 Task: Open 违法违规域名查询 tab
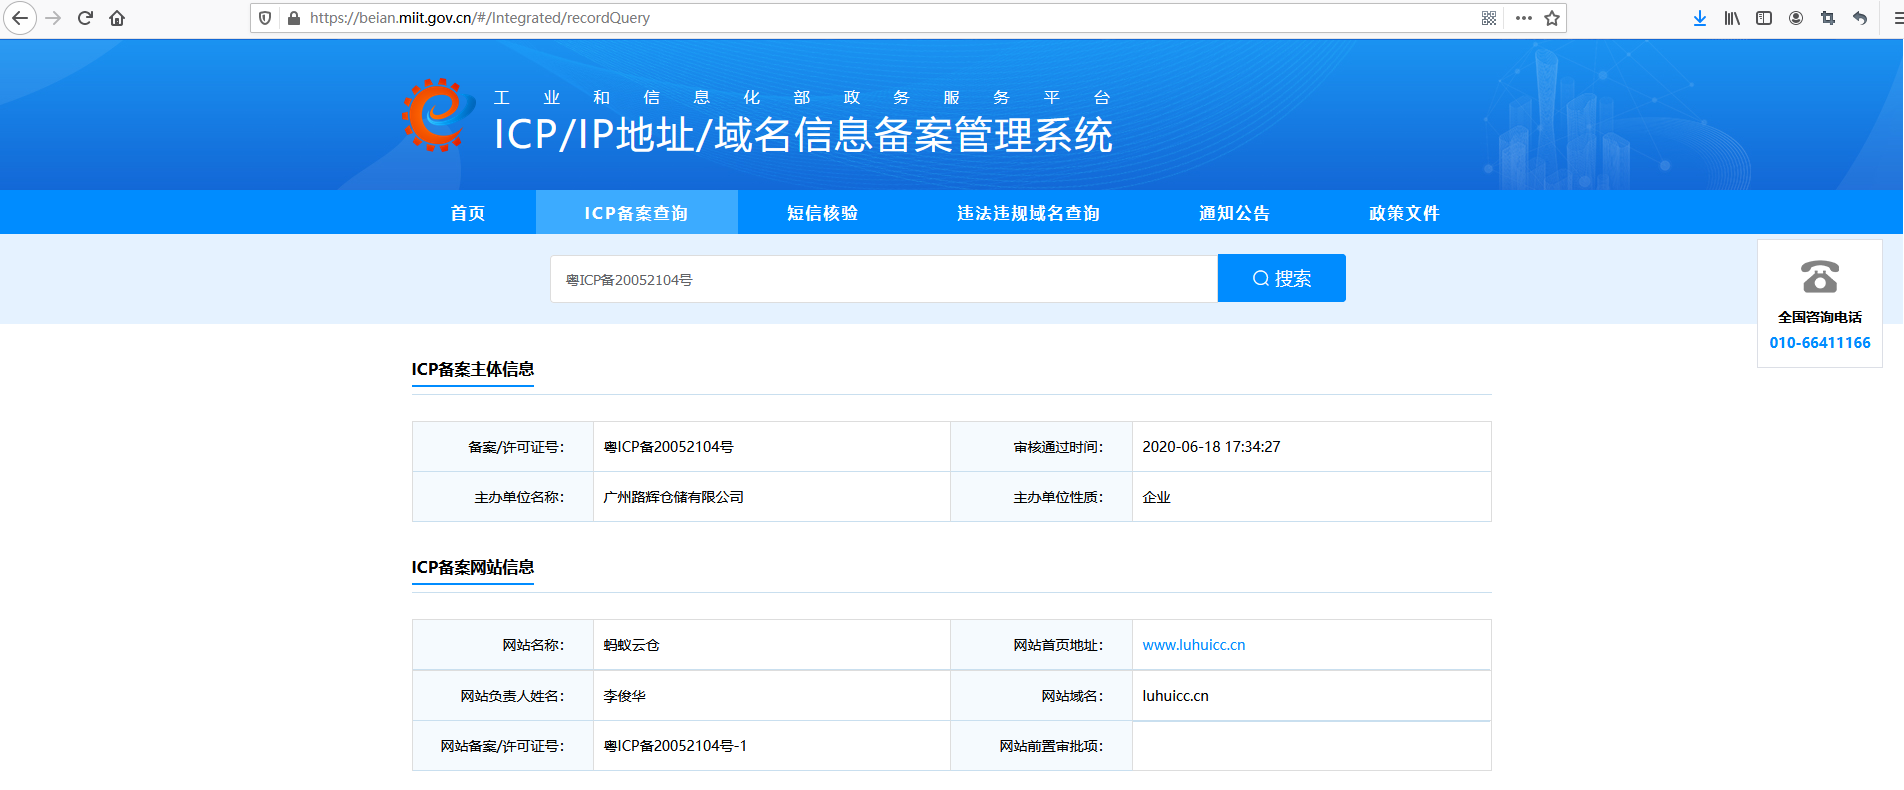tap(1029, 213)
